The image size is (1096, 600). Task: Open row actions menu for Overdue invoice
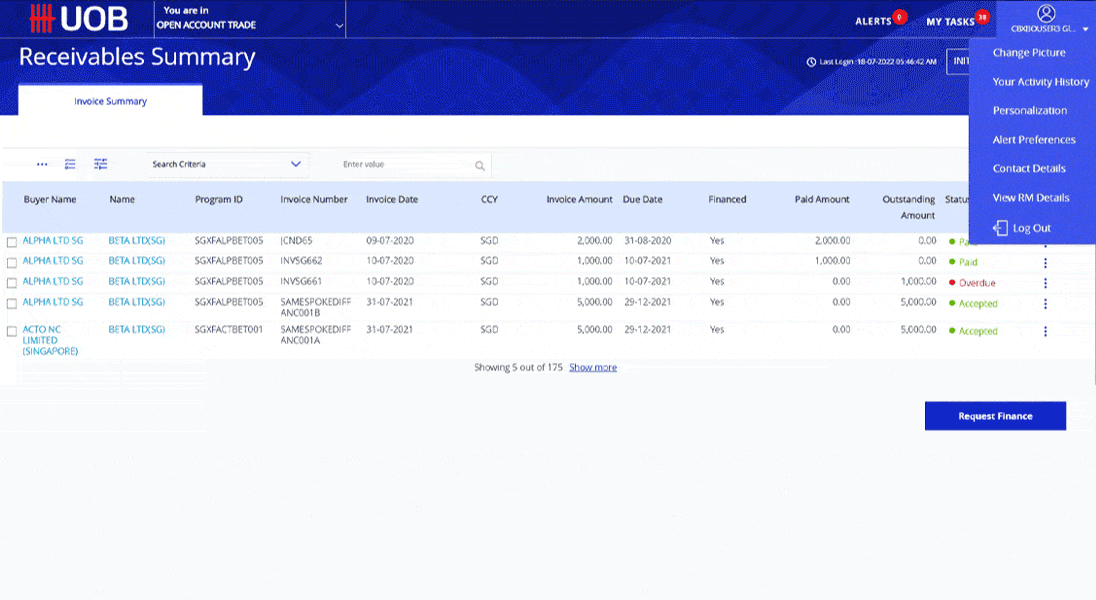coord(1045,283)
